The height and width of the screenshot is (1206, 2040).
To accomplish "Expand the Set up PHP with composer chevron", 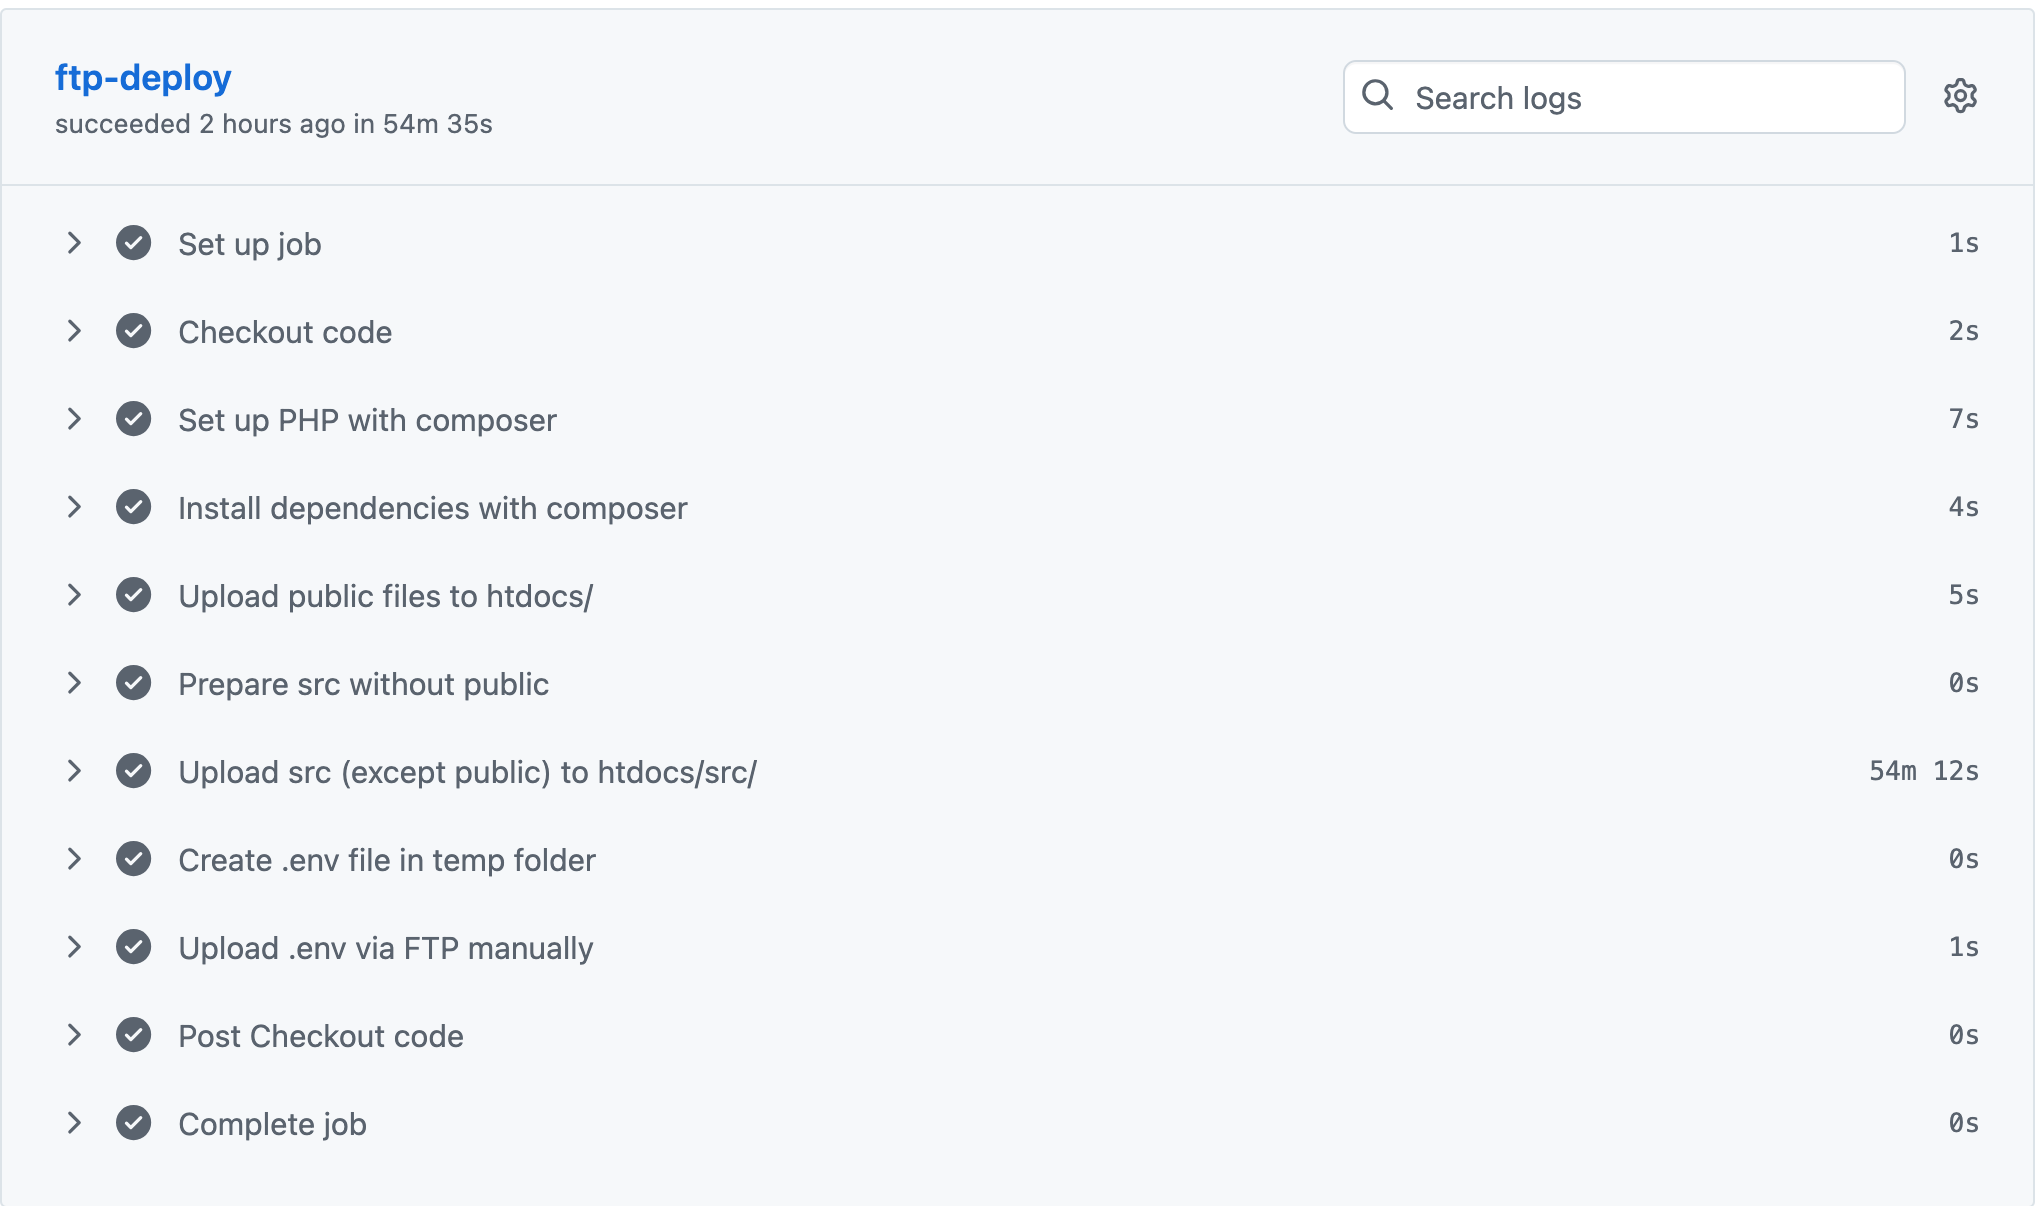I will click(x=74, y=419).
